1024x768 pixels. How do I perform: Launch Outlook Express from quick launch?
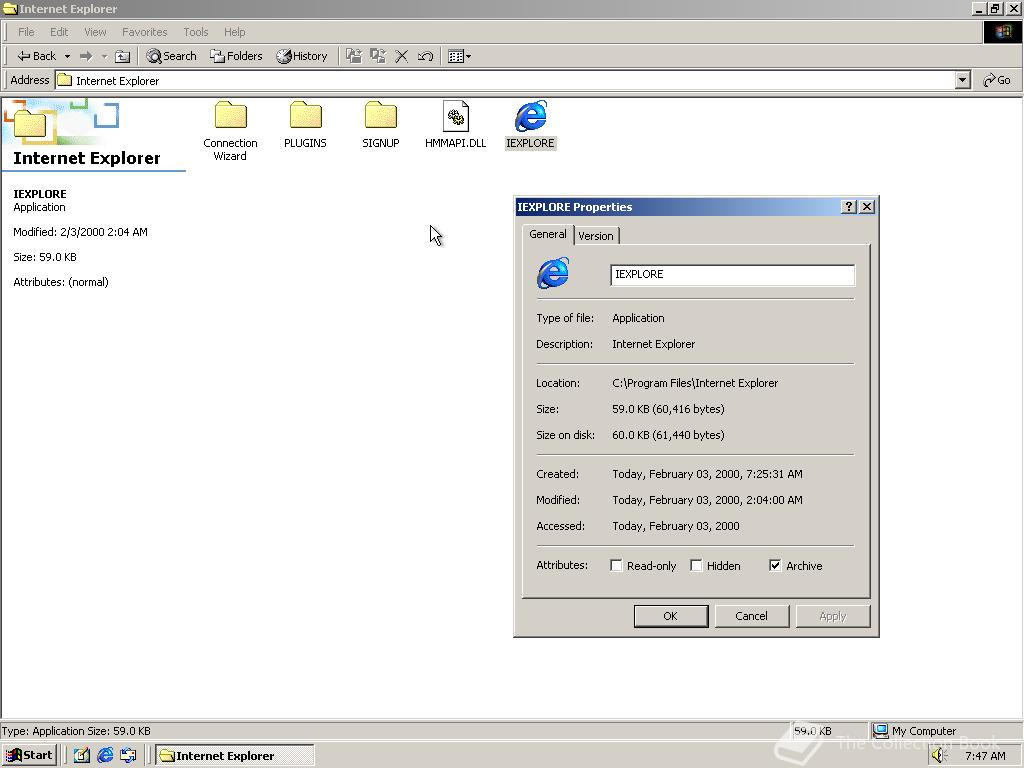[x=128, y=756]
